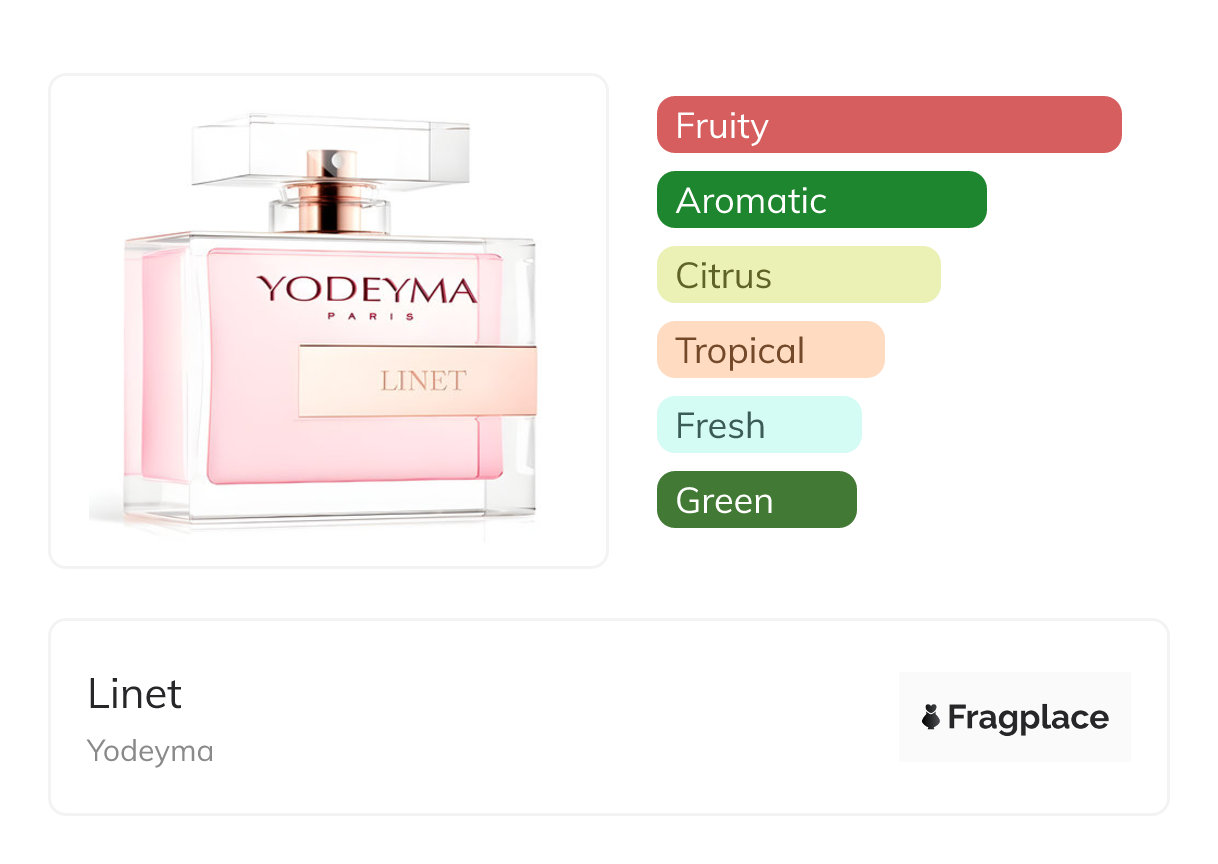Open the Yodeyma brand link
Screen dimensions: 1218x864
click(x=150, y=751)
